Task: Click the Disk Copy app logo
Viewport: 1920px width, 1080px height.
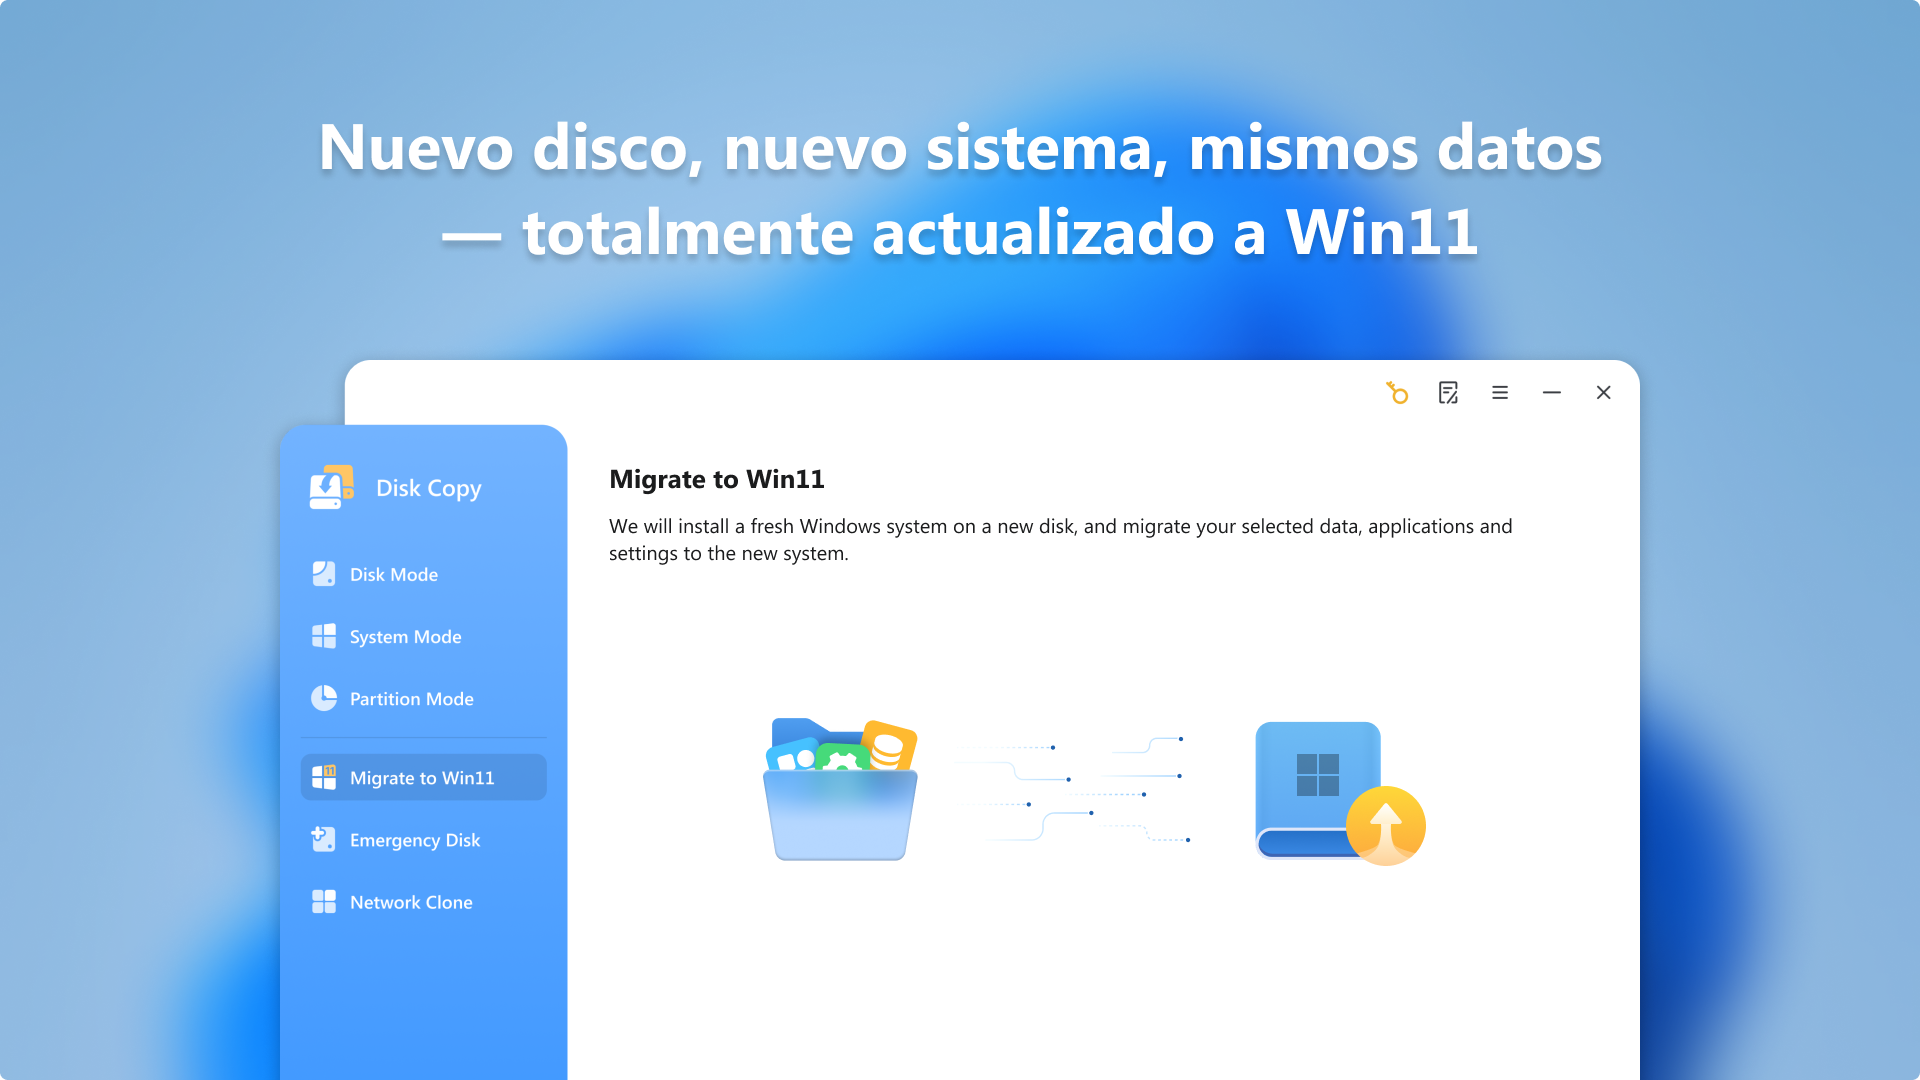Action: pyautogui.click(x=331, y=487)
